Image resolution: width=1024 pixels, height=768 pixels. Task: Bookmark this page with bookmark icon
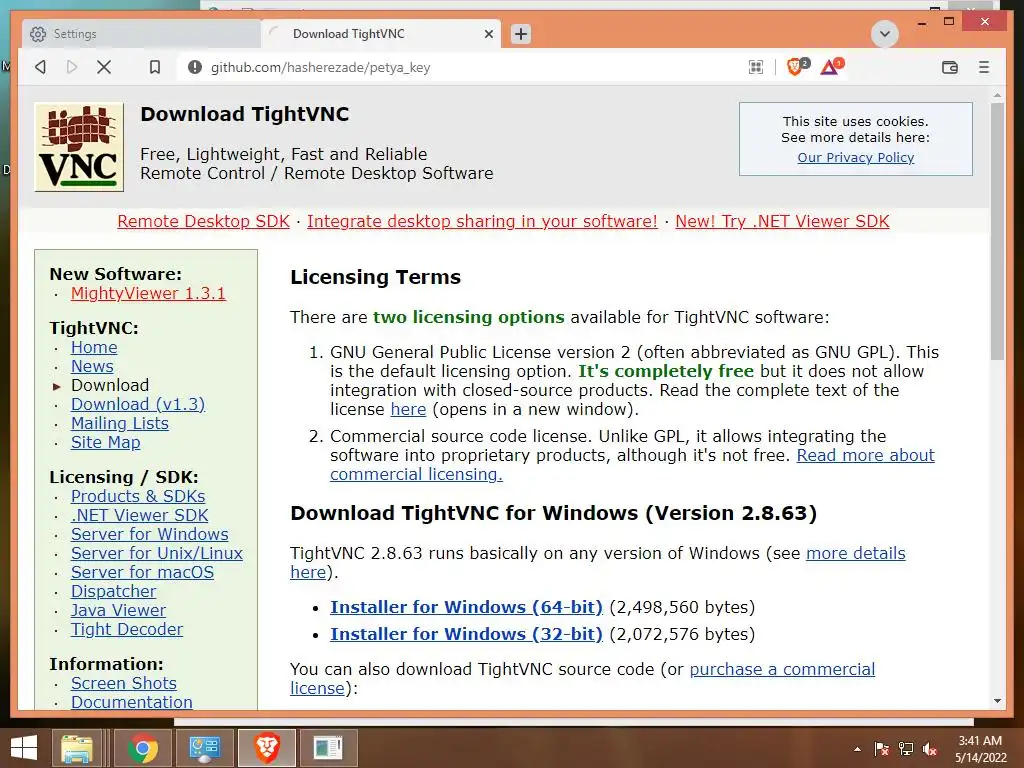(x=155, y=67)
